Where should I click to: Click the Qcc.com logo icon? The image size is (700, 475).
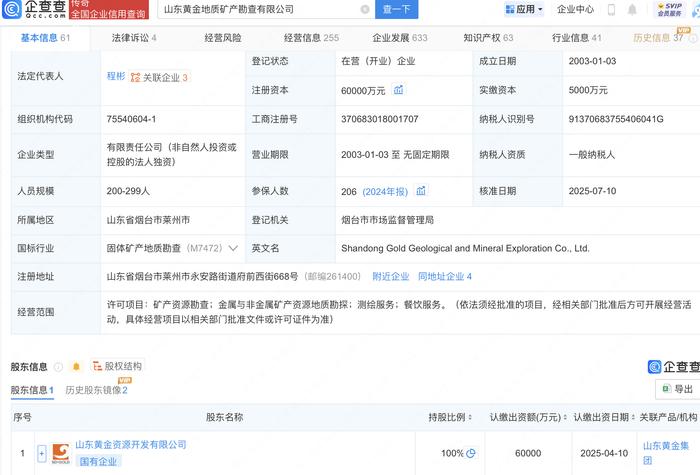[x=12, y=8]
